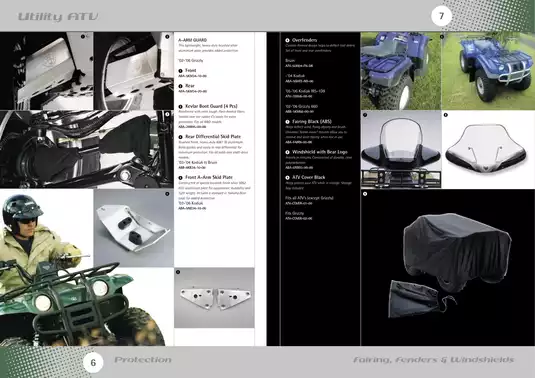Open the black ATV cover photo
Screen dimensions: 535x378
point(448,267)
